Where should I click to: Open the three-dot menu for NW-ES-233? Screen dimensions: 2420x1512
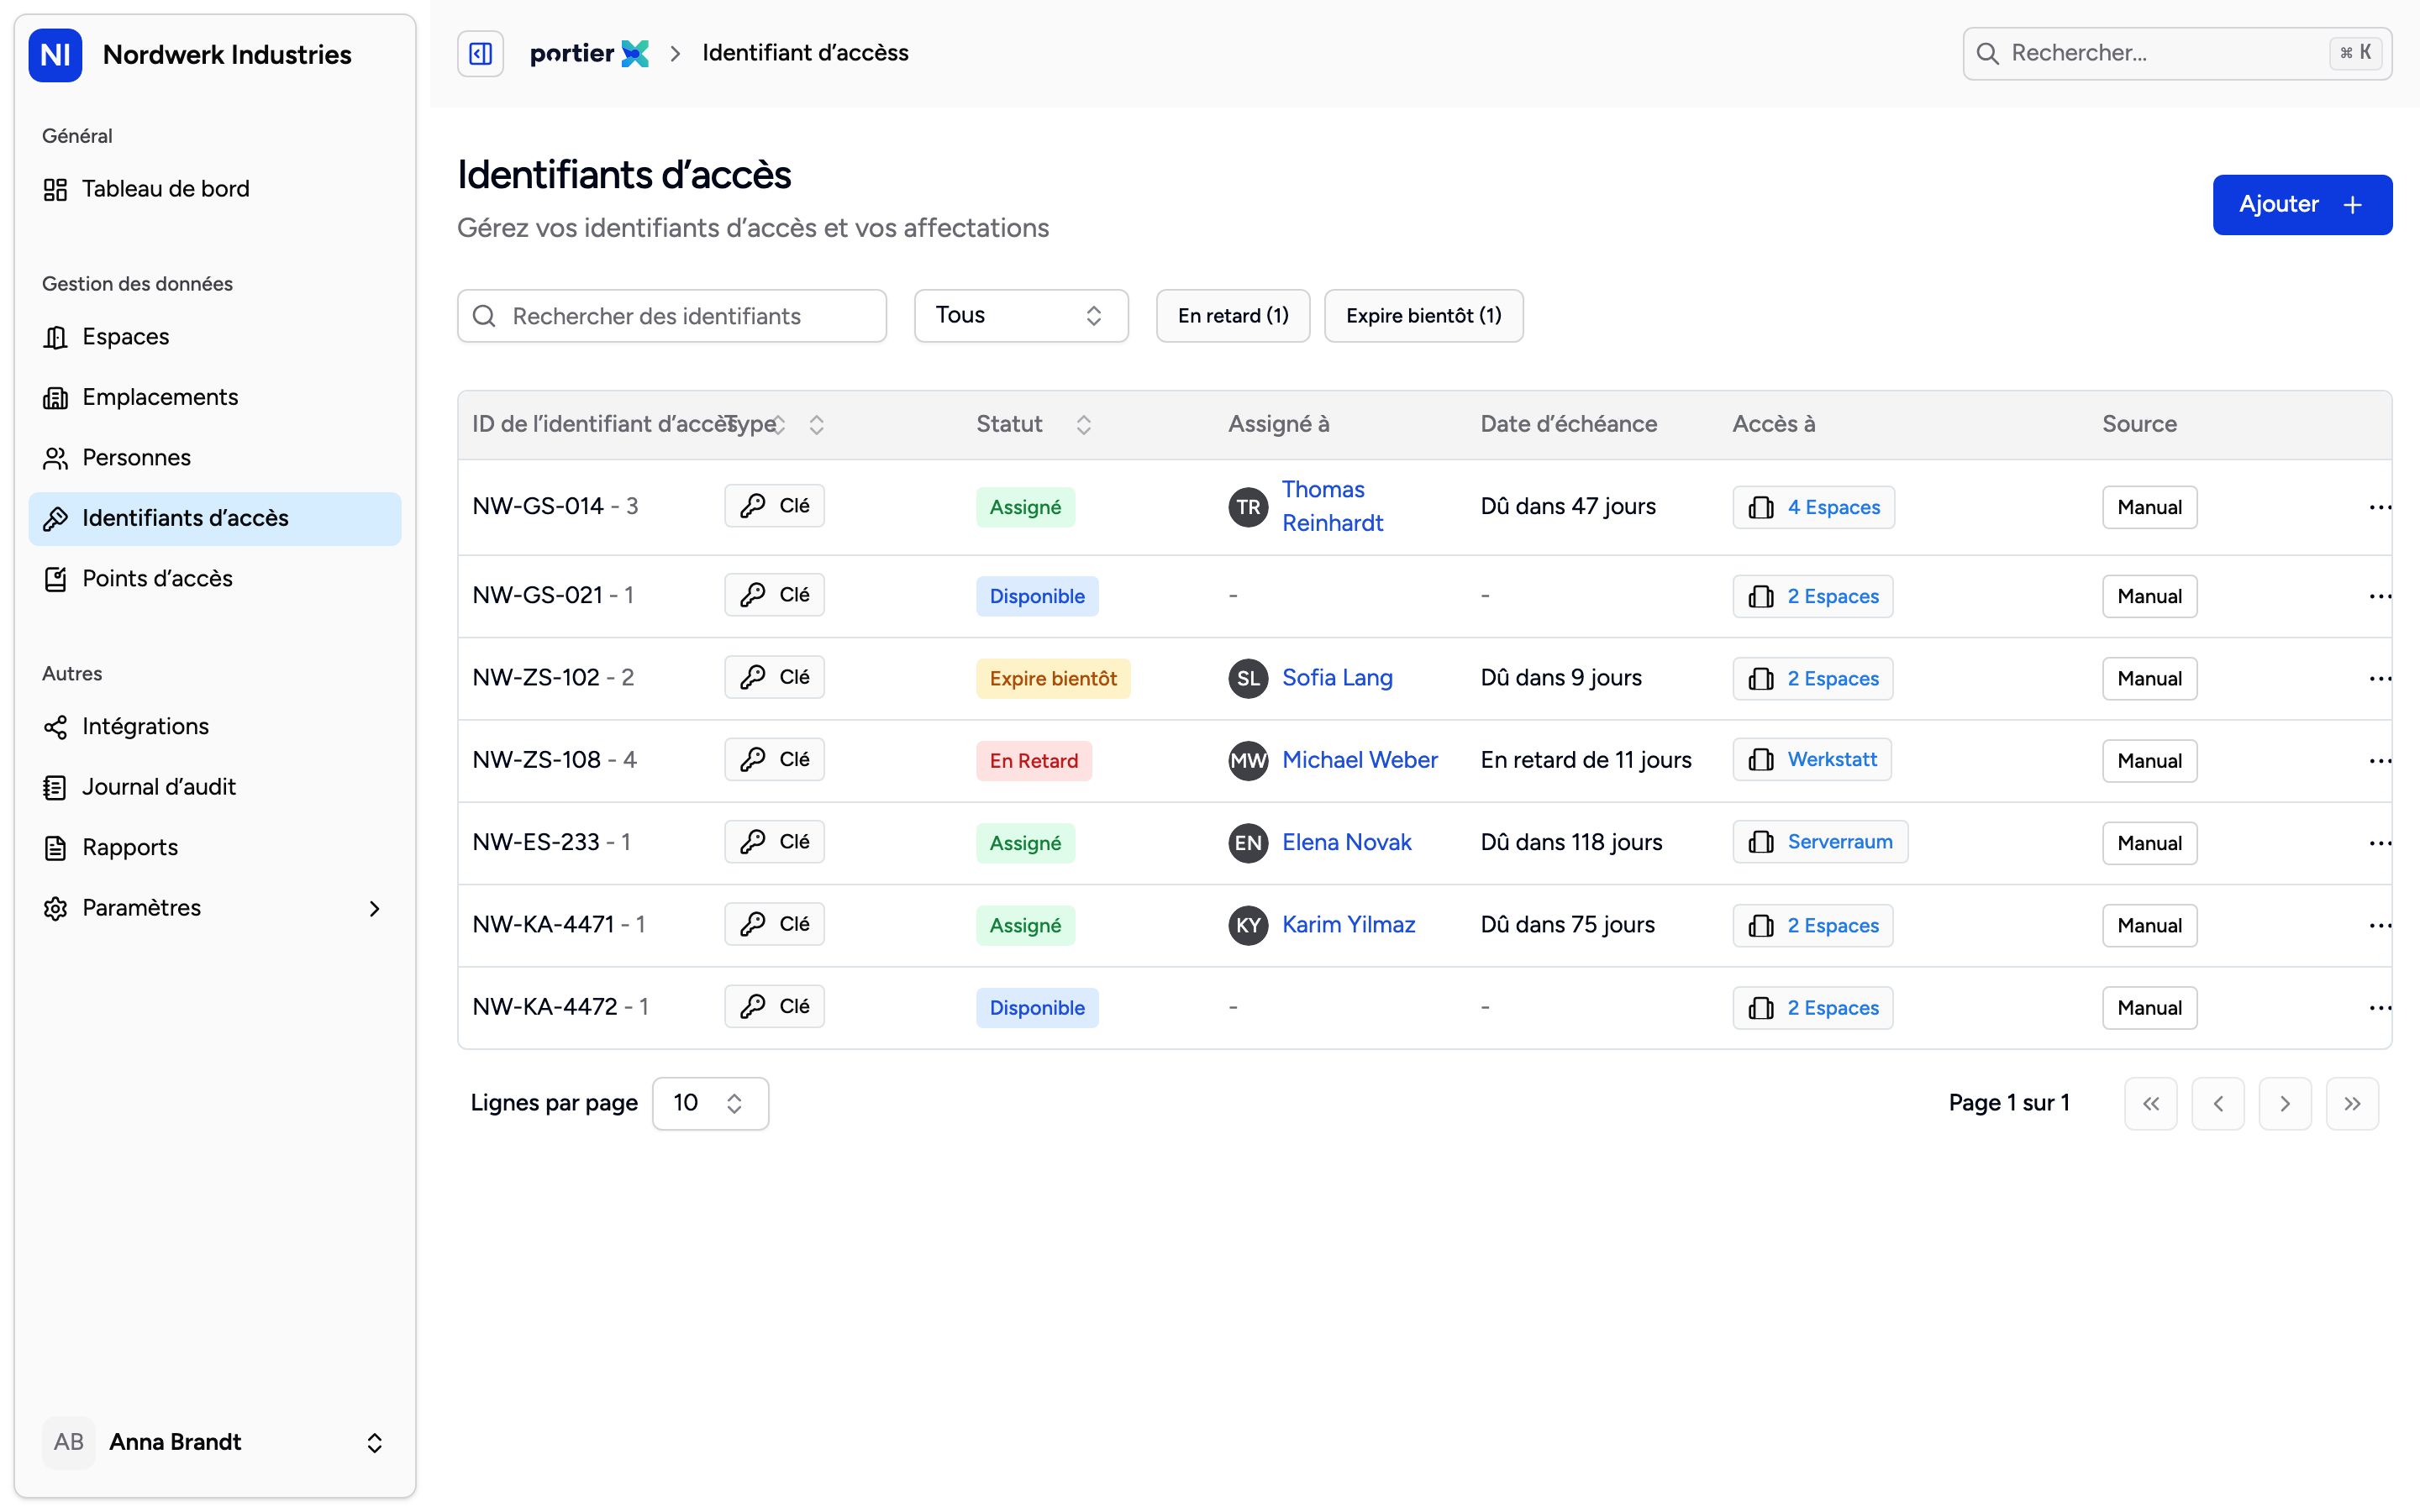[2380, 843]
